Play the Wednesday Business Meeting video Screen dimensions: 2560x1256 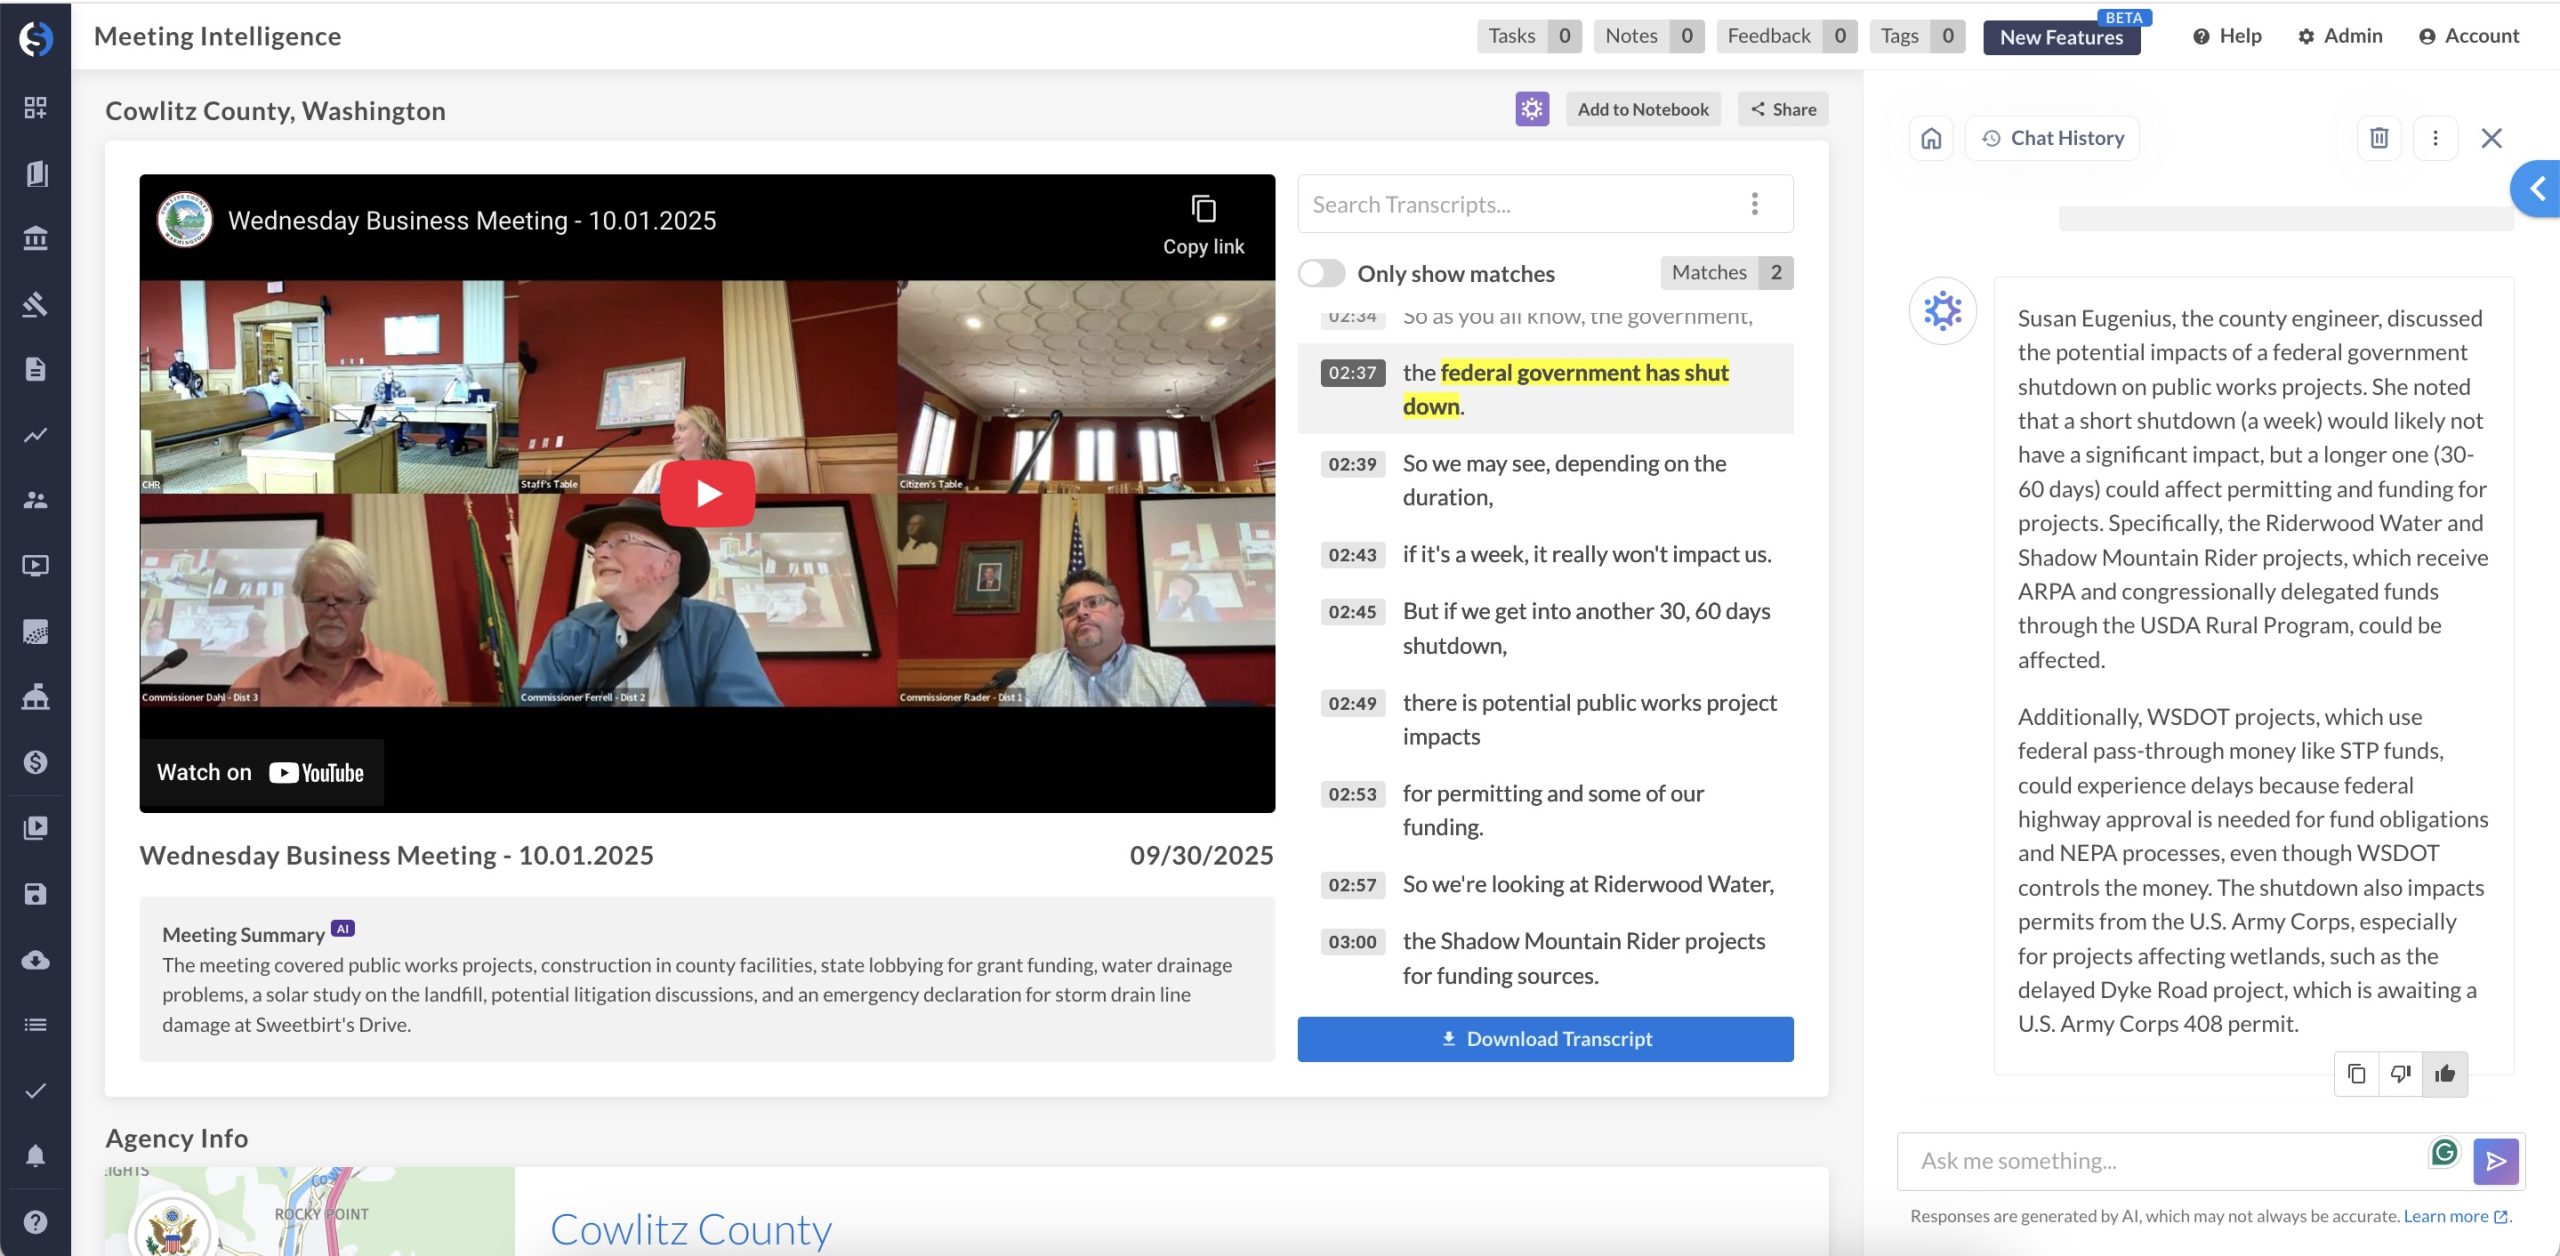[707, 493]
